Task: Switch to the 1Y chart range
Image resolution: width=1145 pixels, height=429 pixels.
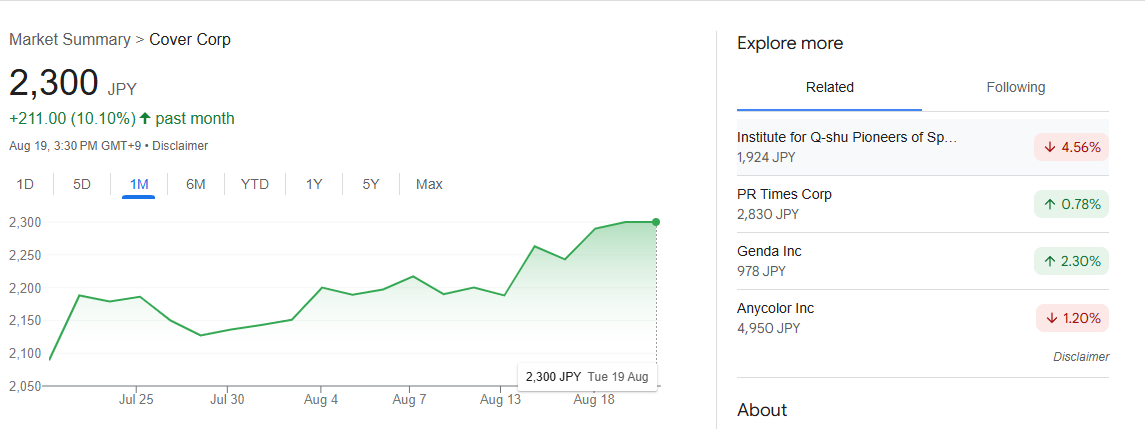Action: [314, 184]
